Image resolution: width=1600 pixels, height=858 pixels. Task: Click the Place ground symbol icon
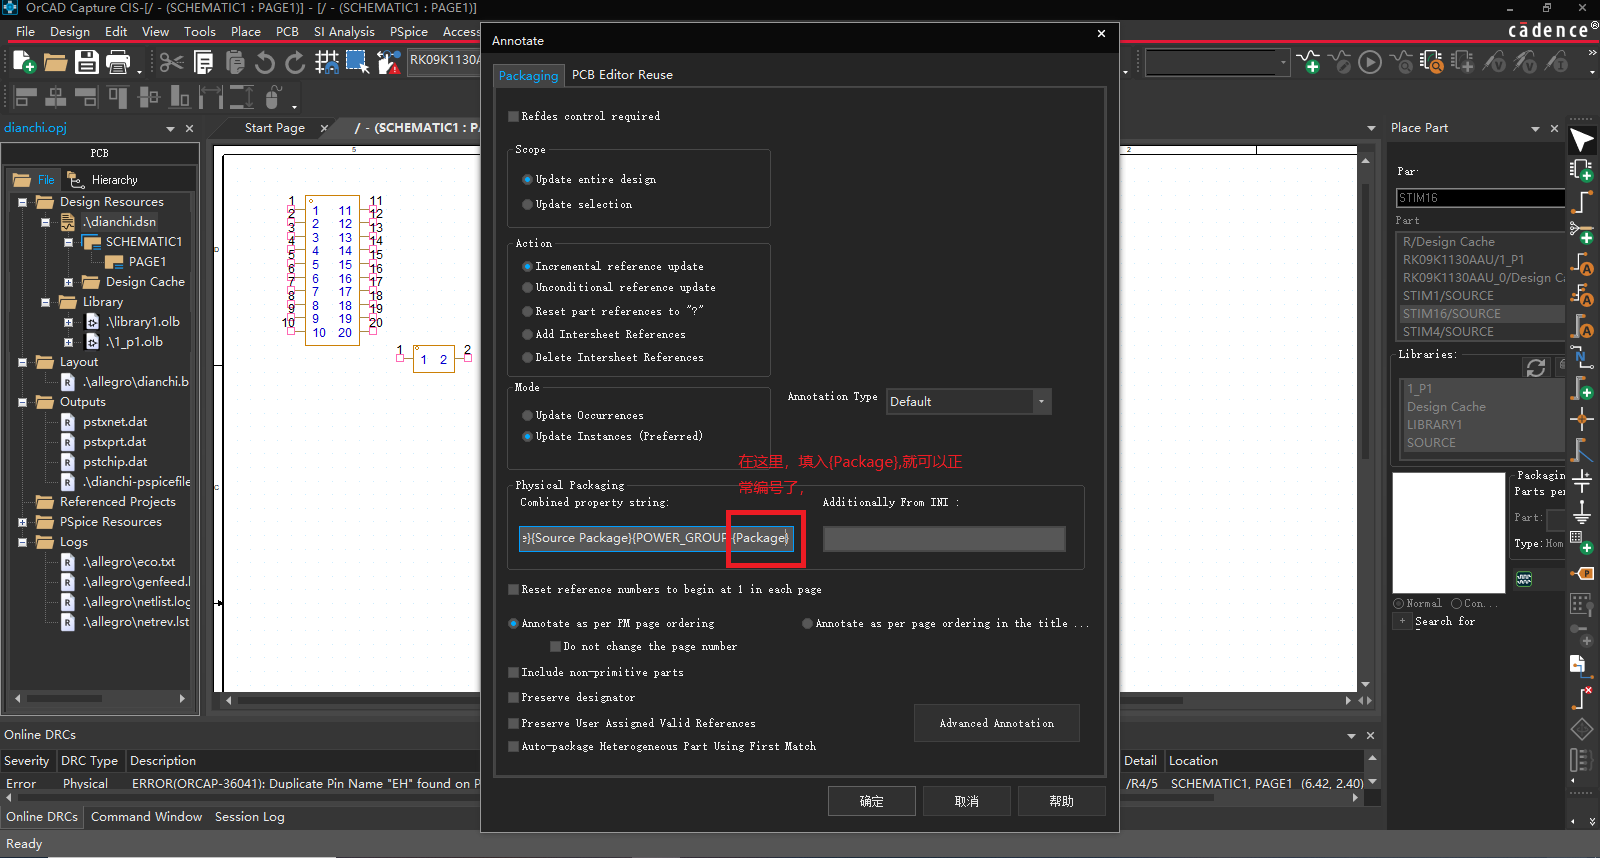(x=1582, y=511)
